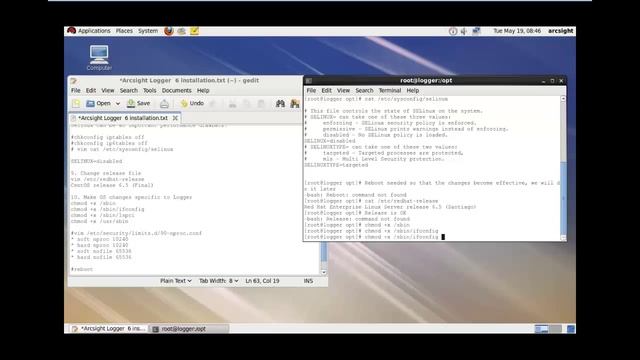Screen dimensions: 640x360
Task: Click the greyed Redo icon in gedit
Action: click(x=213, y=104)
